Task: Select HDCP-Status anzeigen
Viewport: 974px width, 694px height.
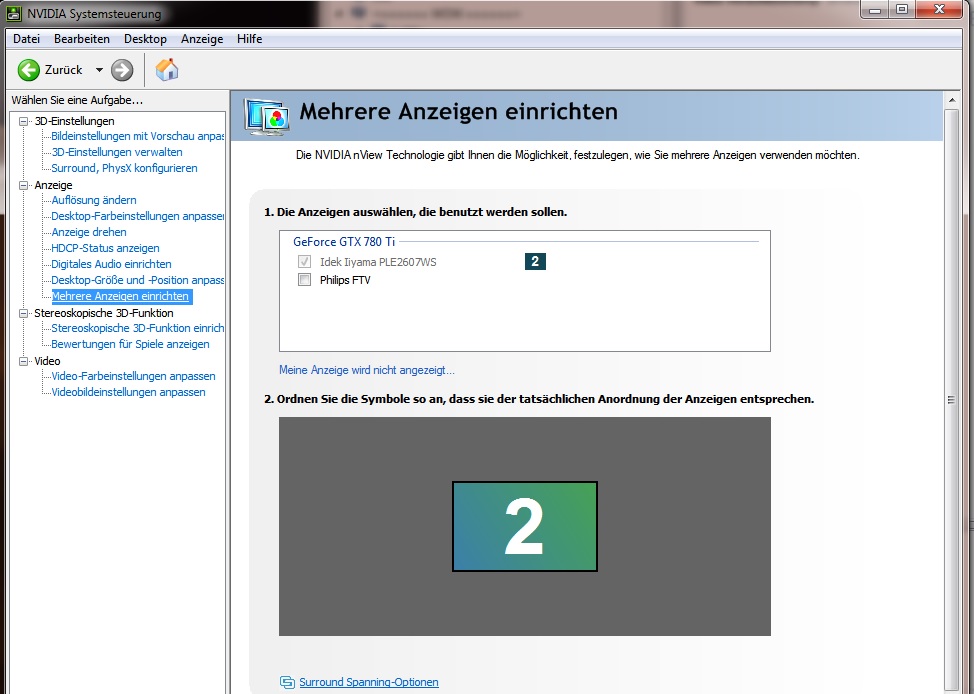Action: tap(105, 249)
